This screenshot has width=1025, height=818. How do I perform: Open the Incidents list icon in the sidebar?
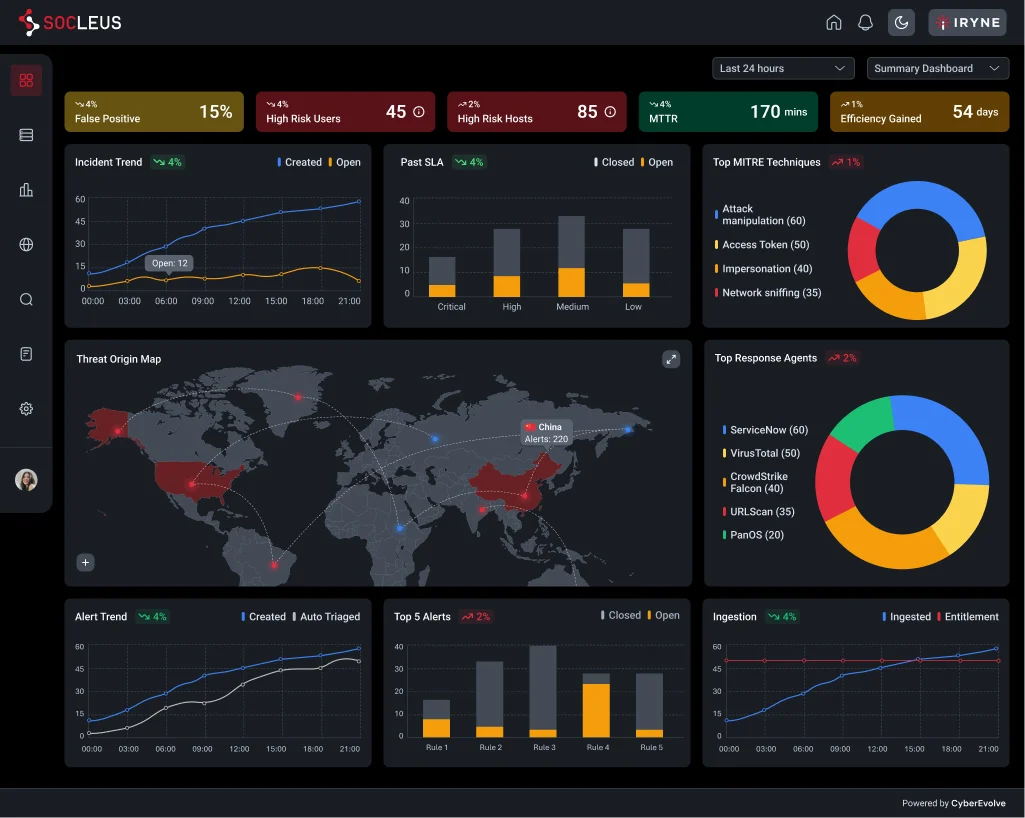point(26,135)
